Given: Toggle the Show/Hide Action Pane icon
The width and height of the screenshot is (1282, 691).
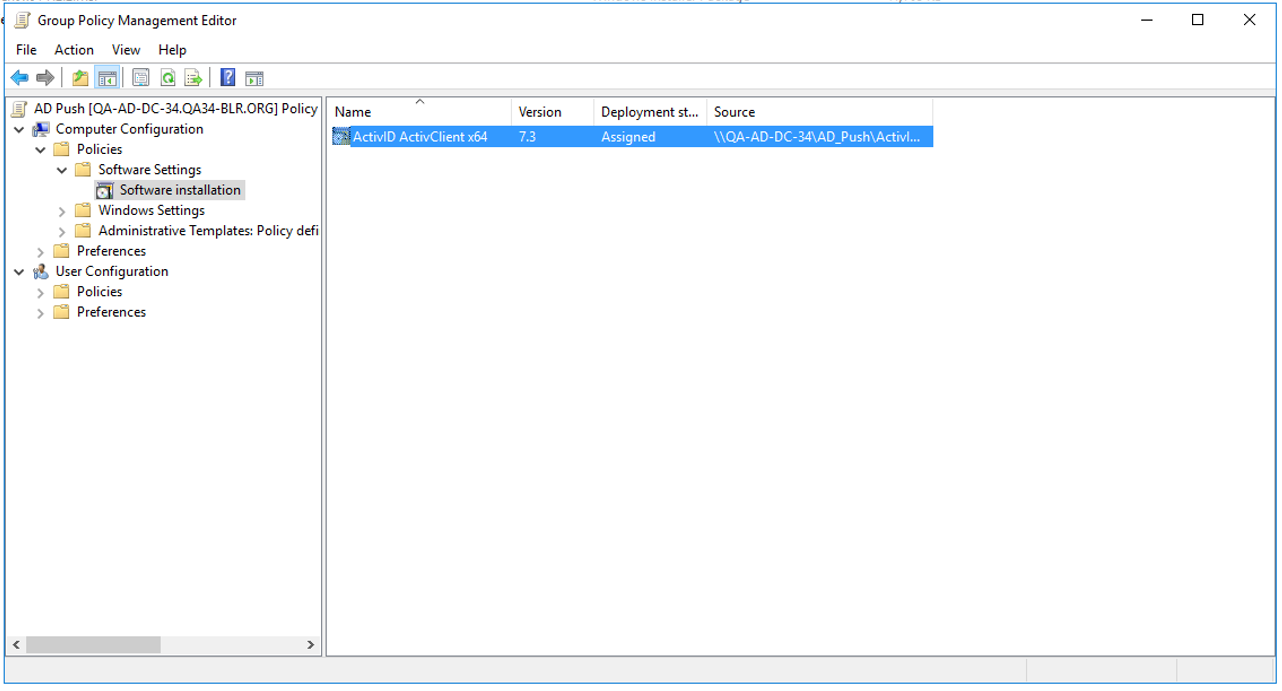Looking at the screenshot, I should tap(254, 77).
